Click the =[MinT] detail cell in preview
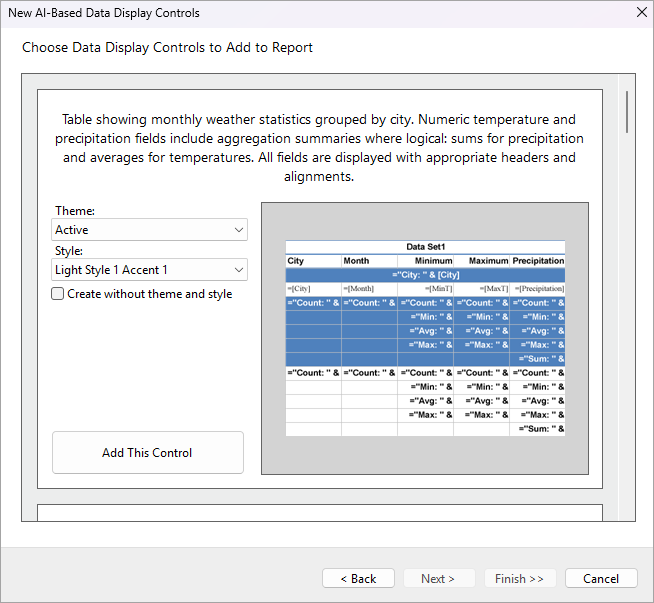Image resolution: width=654 pixels, height=603 pixels. 425,289
